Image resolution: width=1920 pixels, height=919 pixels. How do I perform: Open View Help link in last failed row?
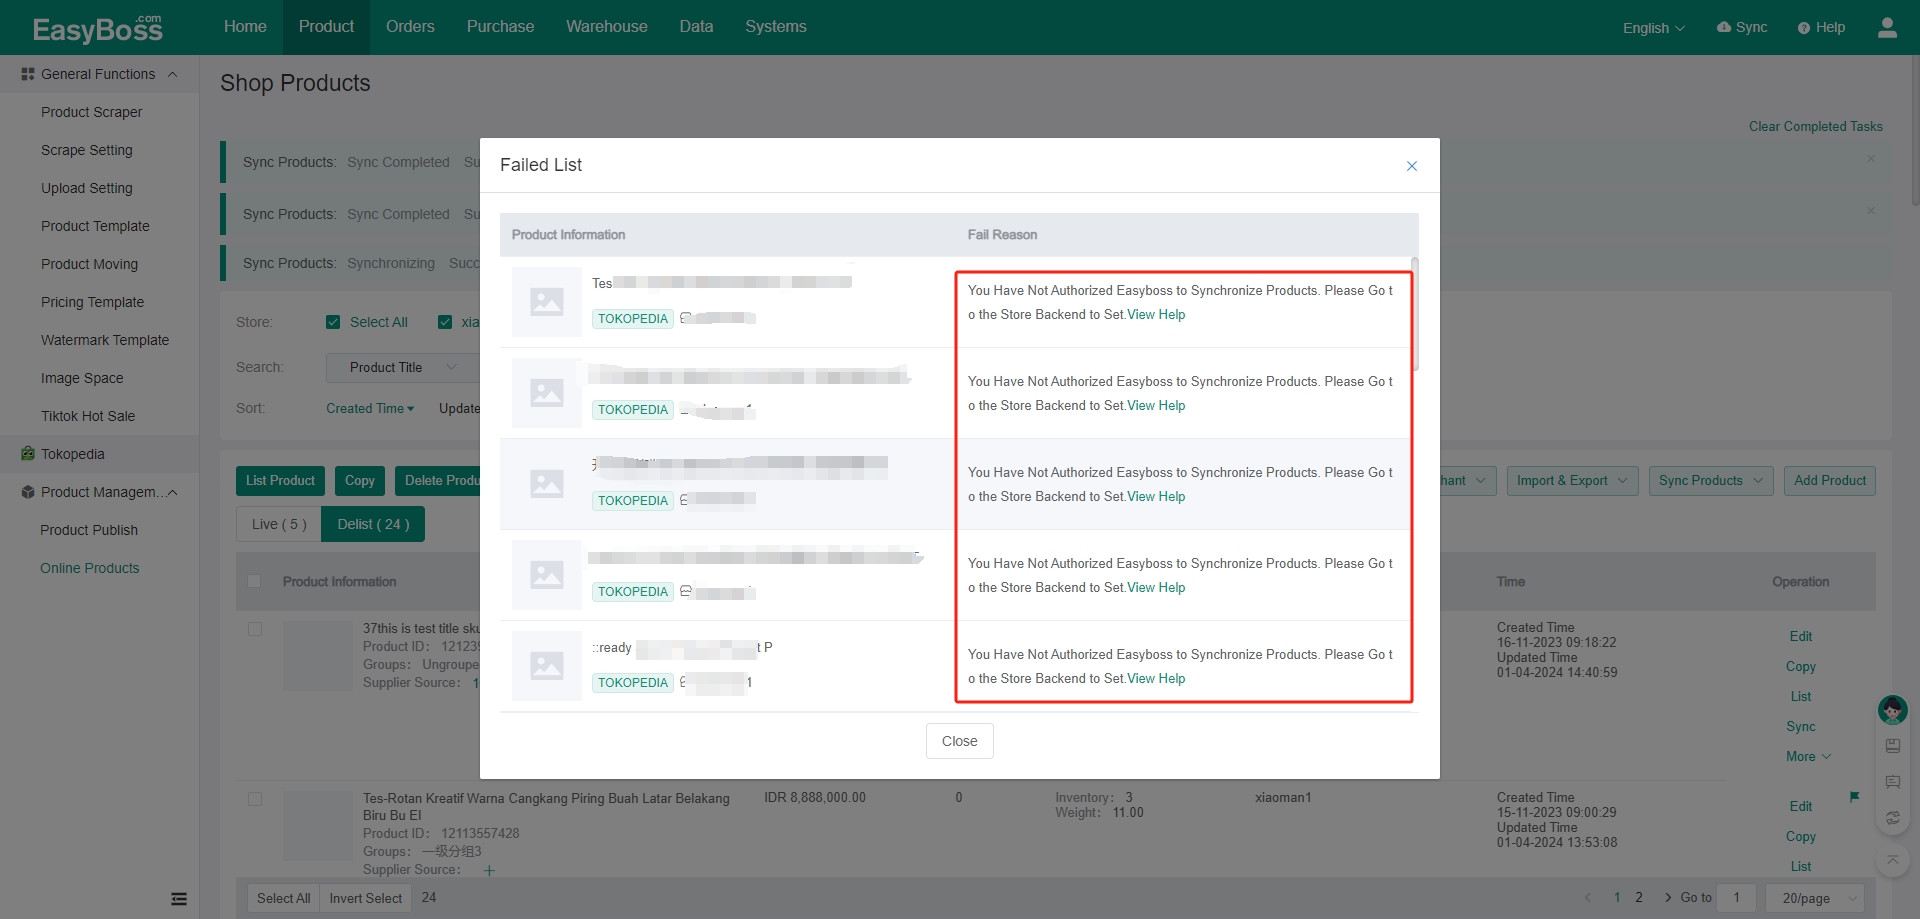(1156, 678)
